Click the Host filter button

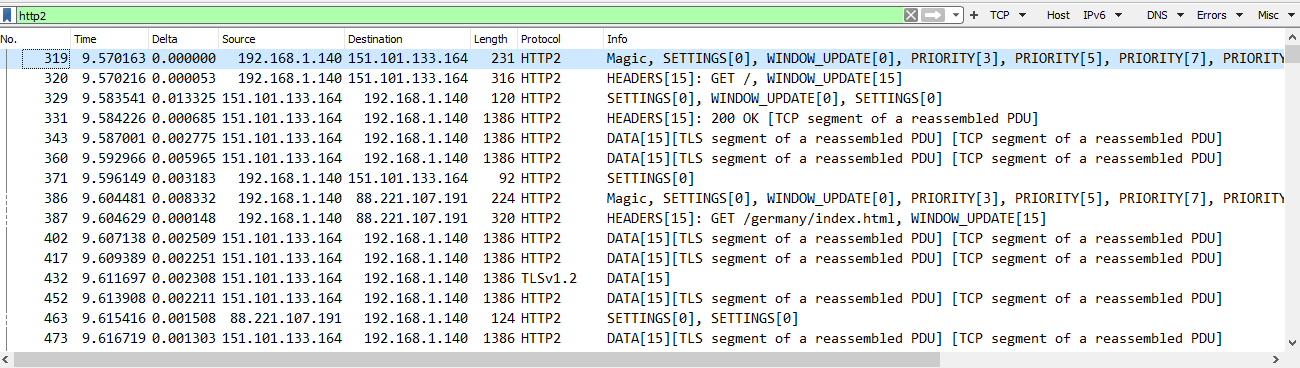pos(1058,15)
